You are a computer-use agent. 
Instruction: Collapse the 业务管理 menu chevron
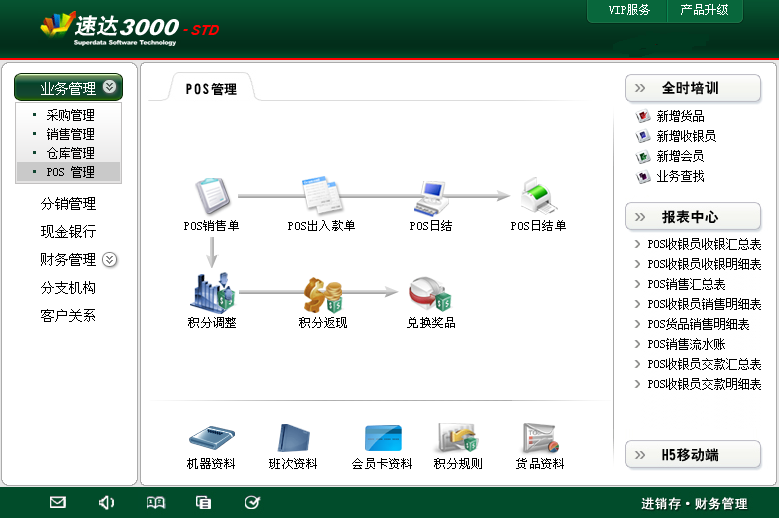click(109, 87)
